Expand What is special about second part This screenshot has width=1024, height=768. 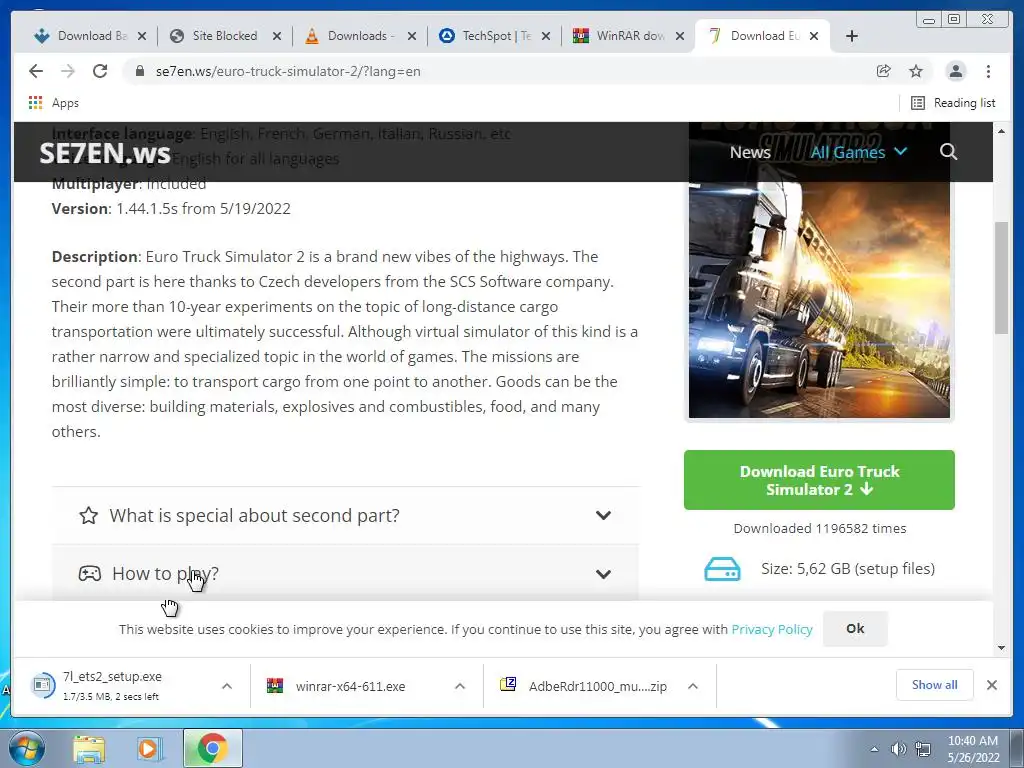pyautogui.click(x=345, y=515)
